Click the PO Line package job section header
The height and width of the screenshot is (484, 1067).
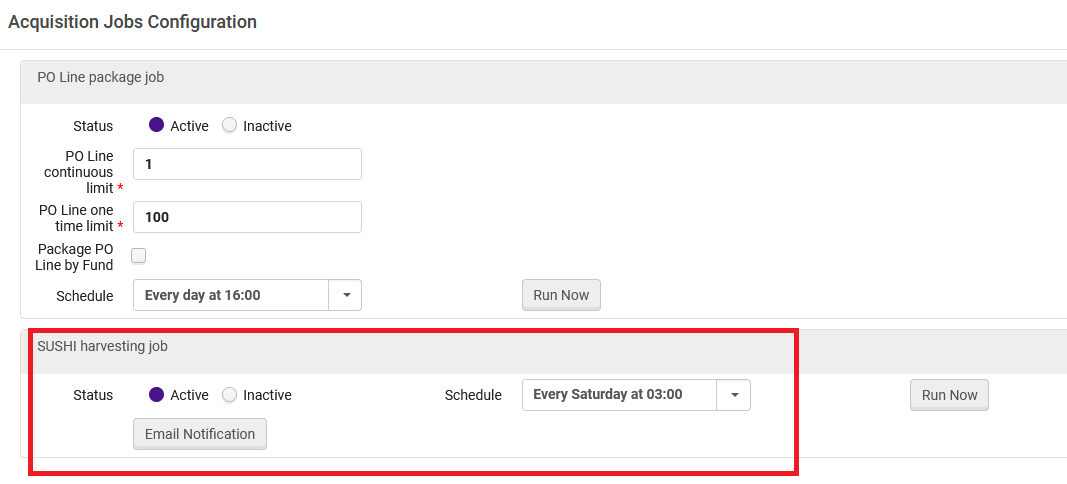point(101,78)
